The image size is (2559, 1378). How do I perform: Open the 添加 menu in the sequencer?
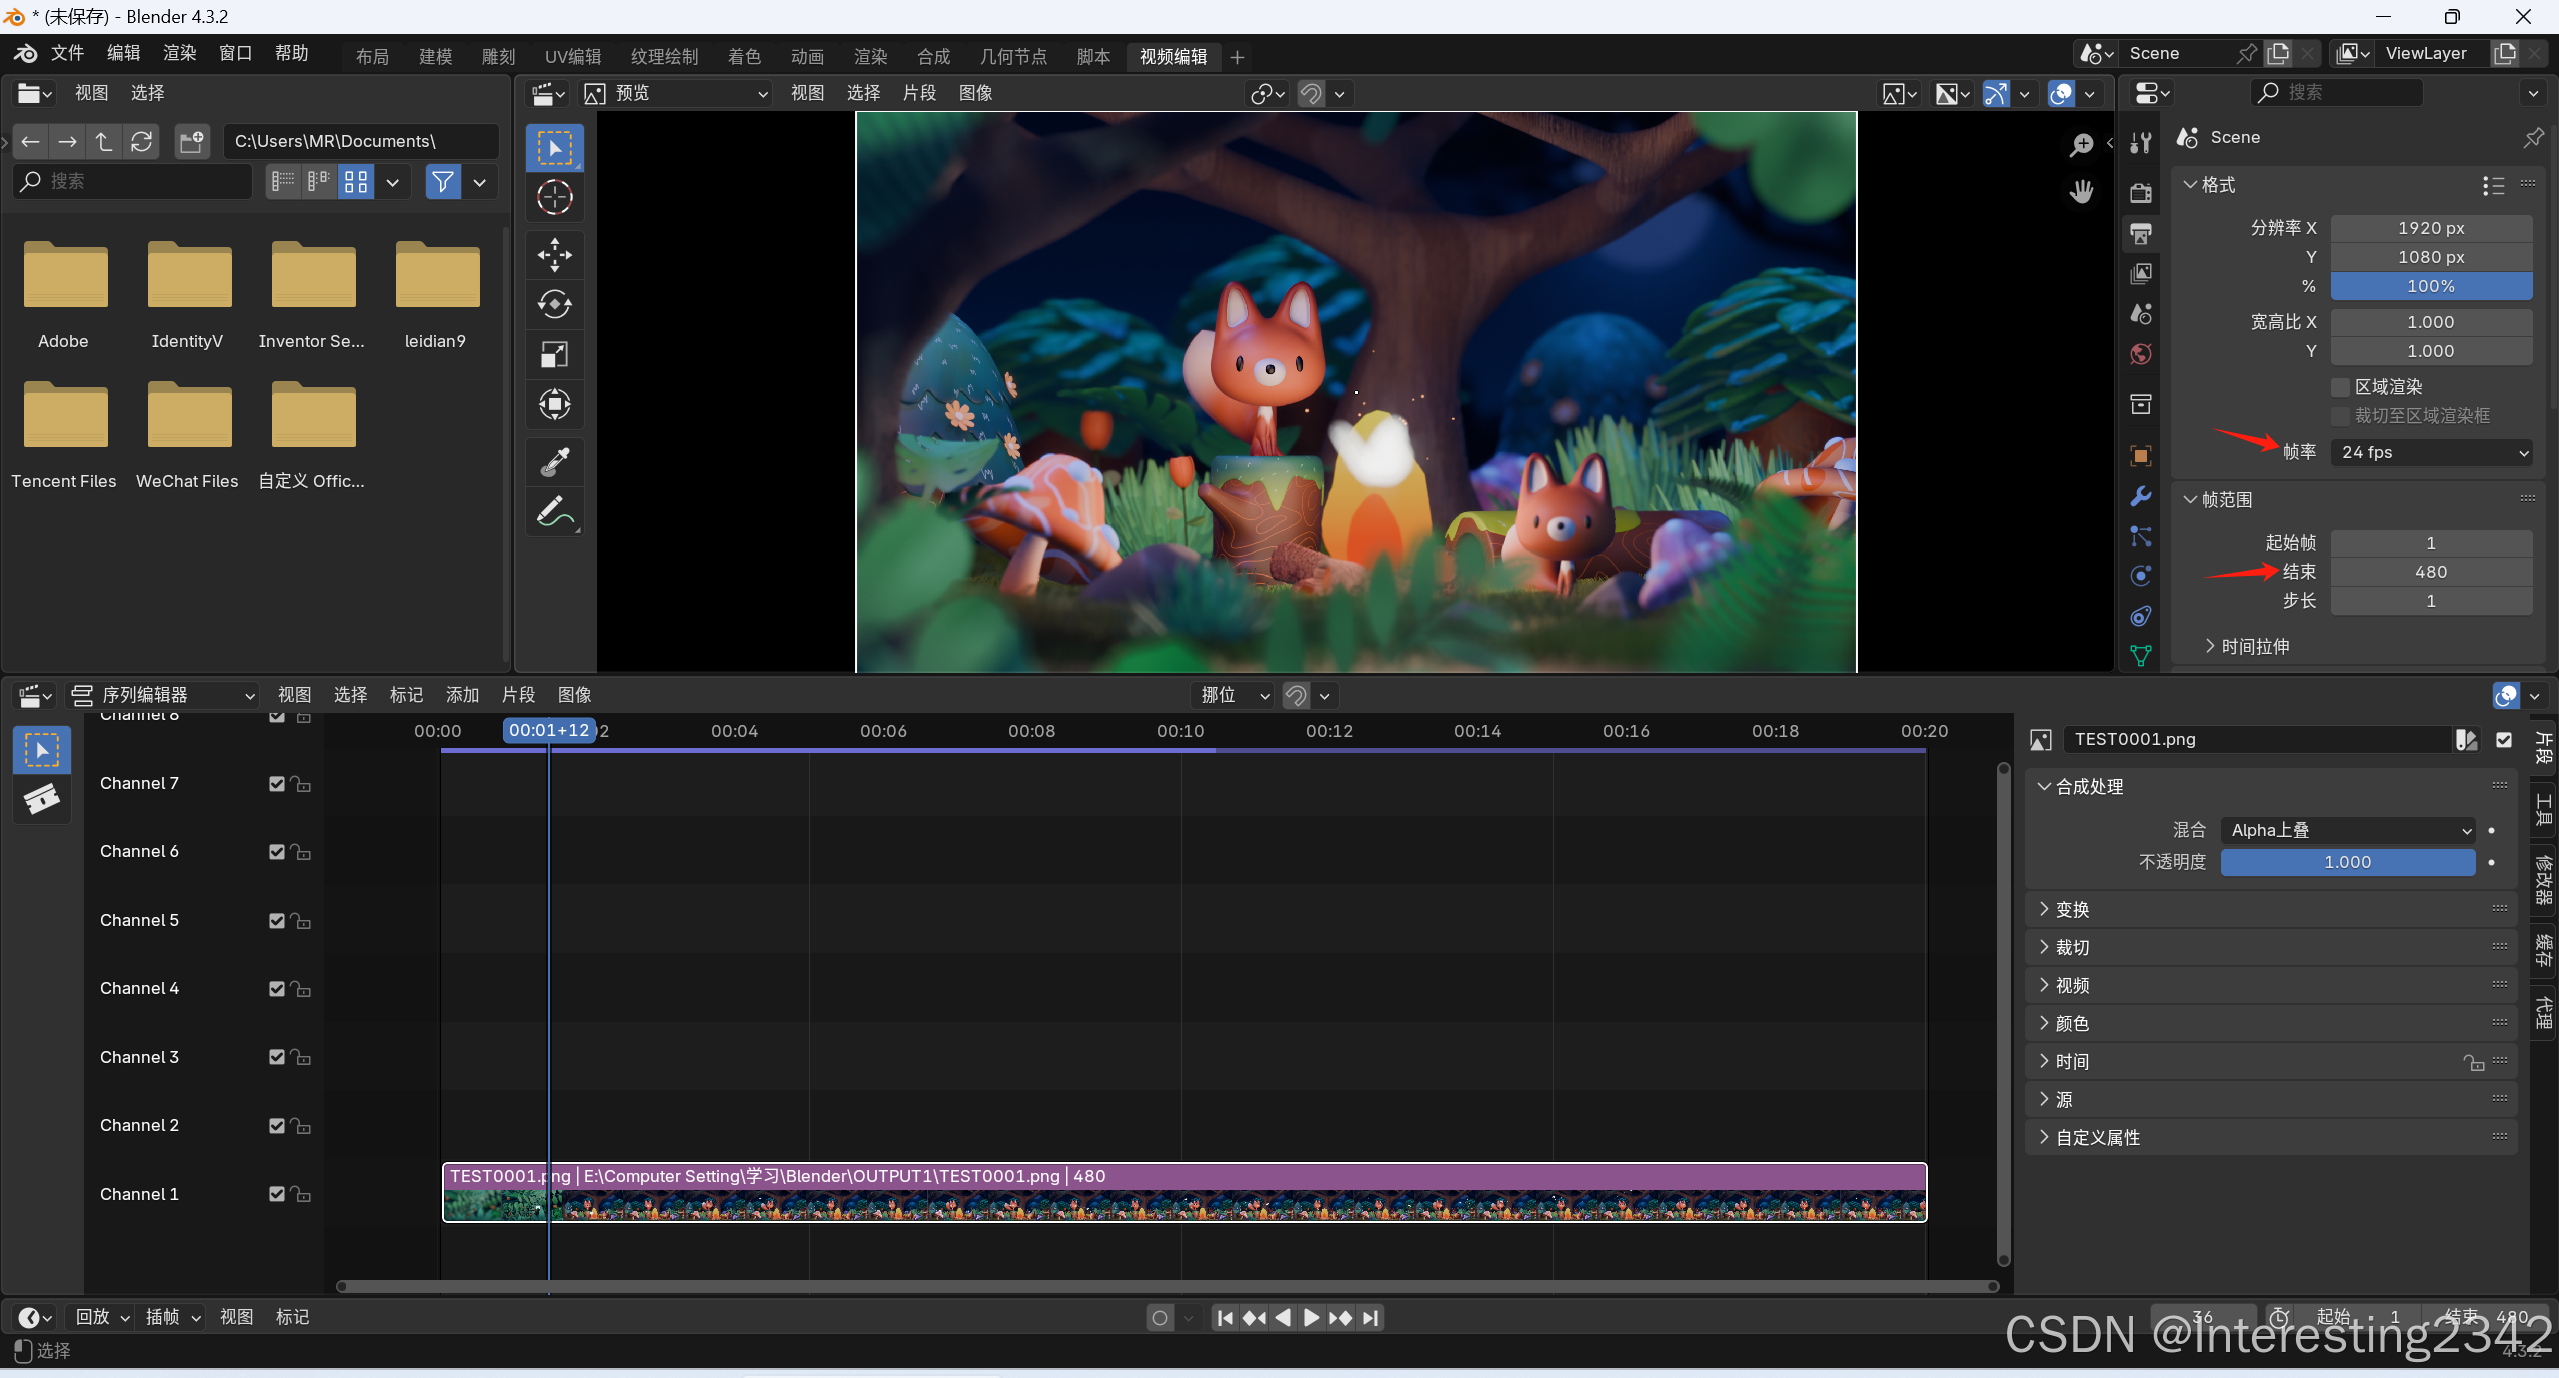462,695
